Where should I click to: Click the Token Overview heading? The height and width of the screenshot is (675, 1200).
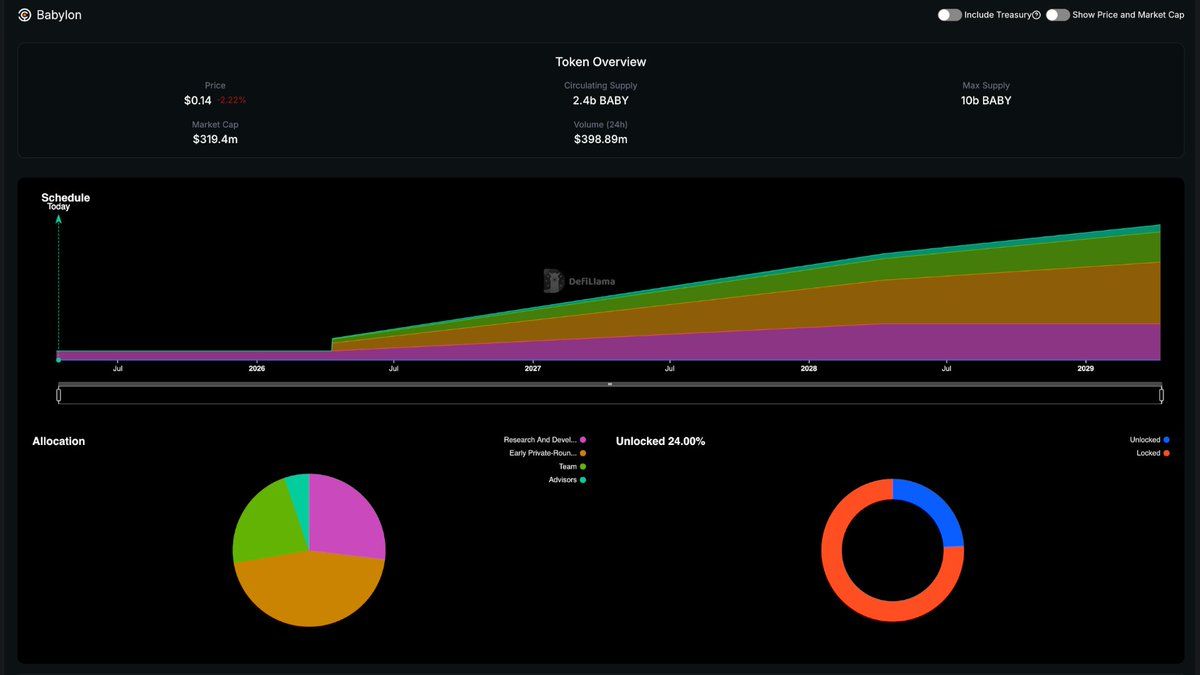coord(601,62)
